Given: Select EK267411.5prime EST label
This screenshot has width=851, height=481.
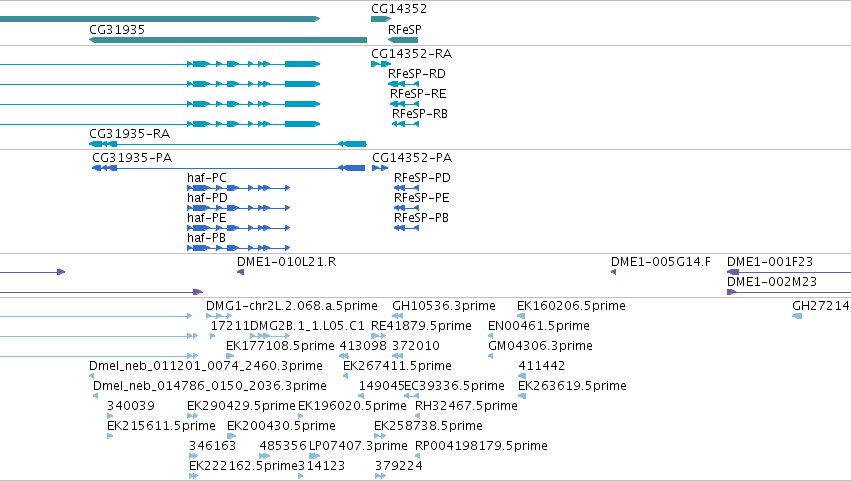Looking at the screenshot, I should (397, 366).
